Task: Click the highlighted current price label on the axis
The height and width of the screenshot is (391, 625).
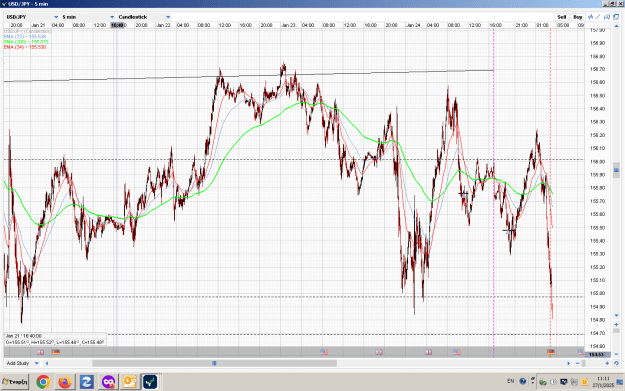Action: click(597, 354)
